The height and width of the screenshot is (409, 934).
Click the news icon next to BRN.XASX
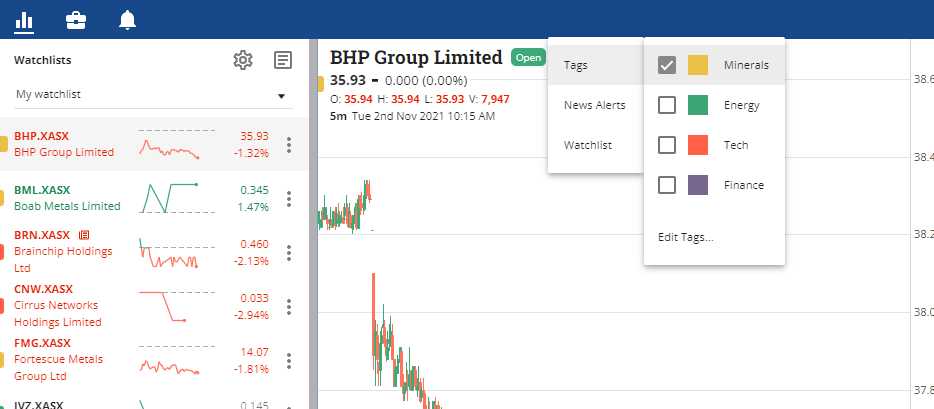click(x=83, y=235)
